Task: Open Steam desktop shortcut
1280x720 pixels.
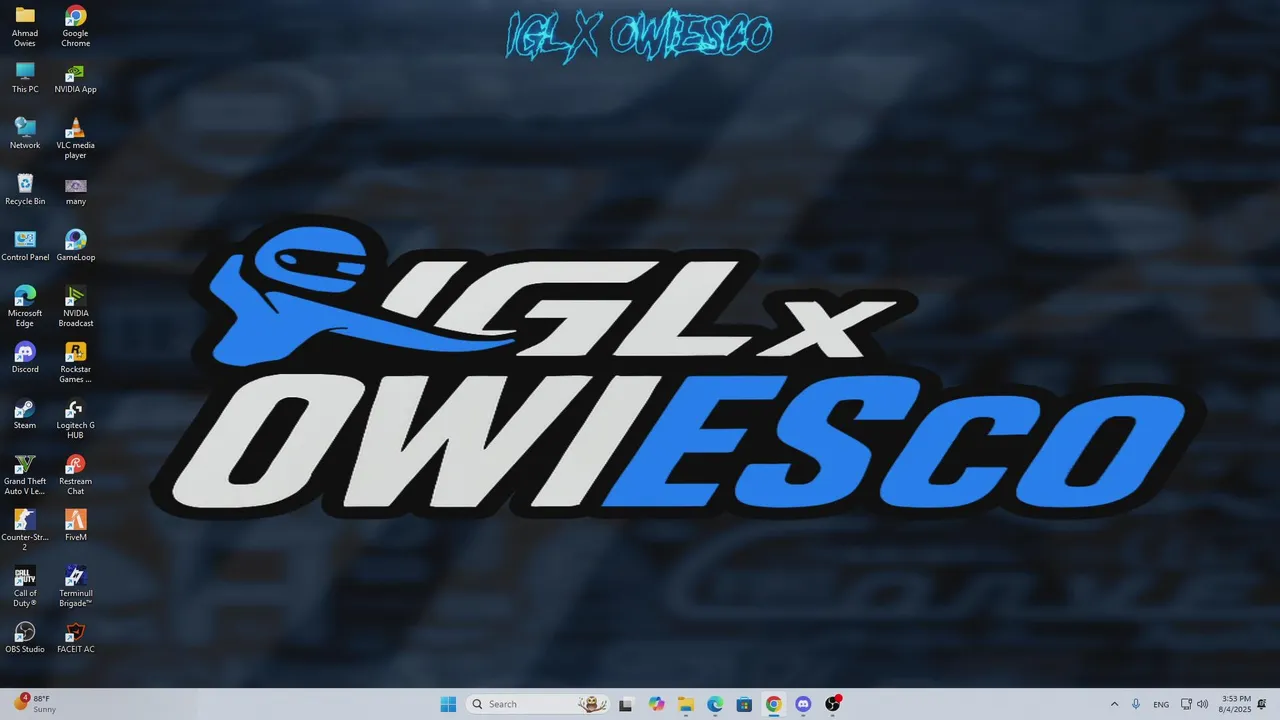Action: [x=25, y=414]
